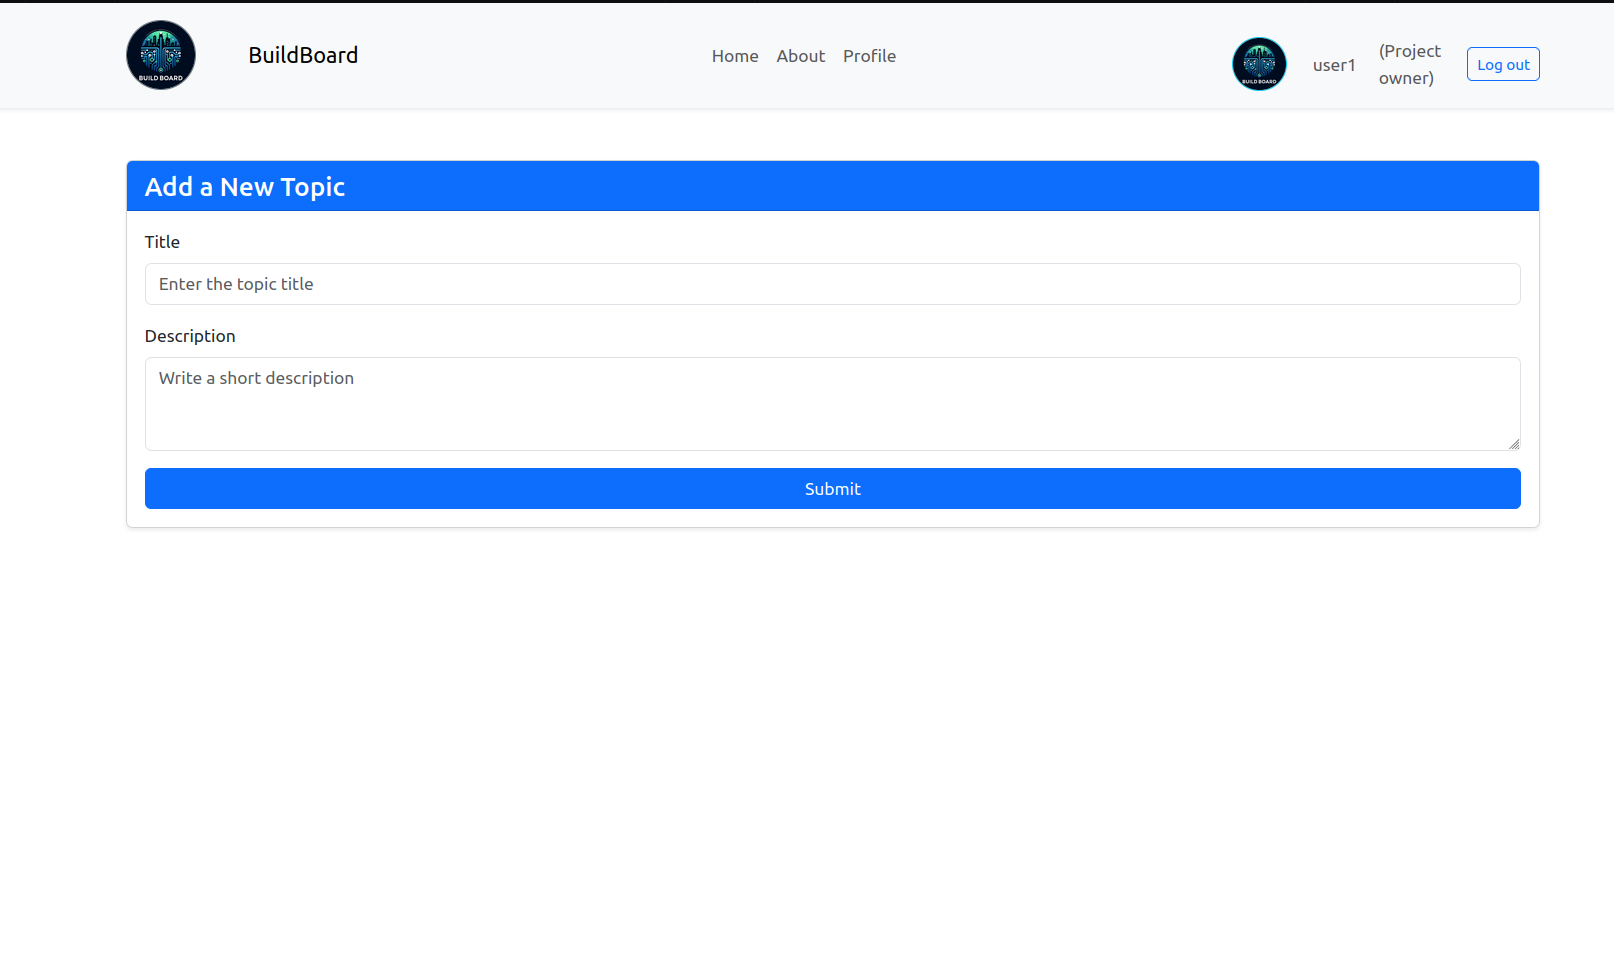Go to the Home page
The width and height of the screenshot is (1614, 968).
[x=735, y=56]
